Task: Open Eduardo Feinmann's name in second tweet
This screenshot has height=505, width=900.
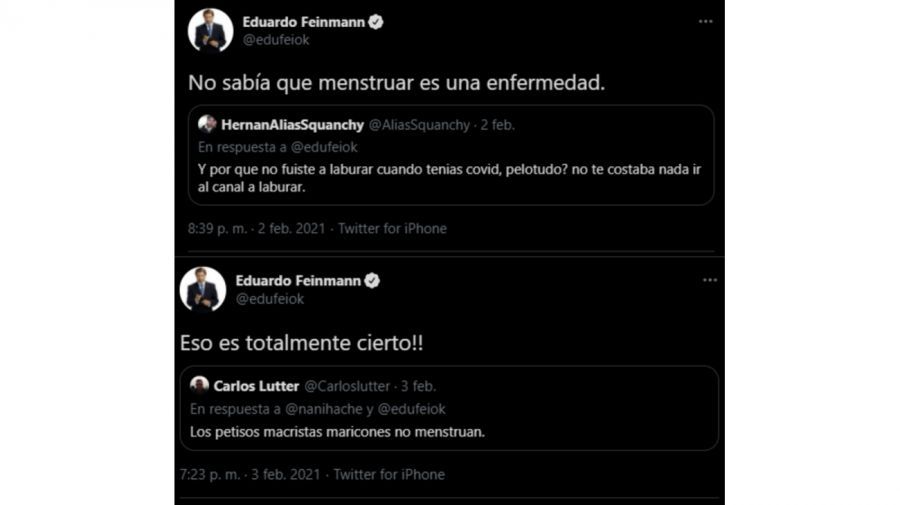Action: (x=299, y=281)
